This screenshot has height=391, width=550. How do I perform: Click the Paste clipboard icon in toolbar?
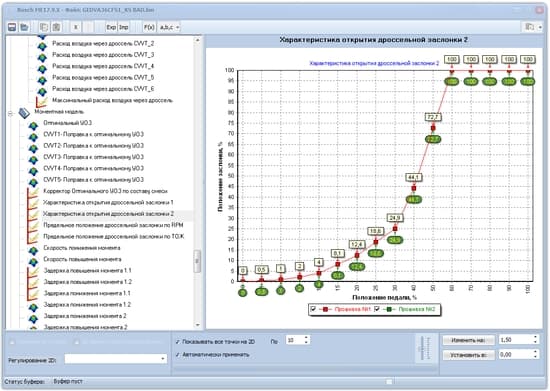click(x=56, y=27)
